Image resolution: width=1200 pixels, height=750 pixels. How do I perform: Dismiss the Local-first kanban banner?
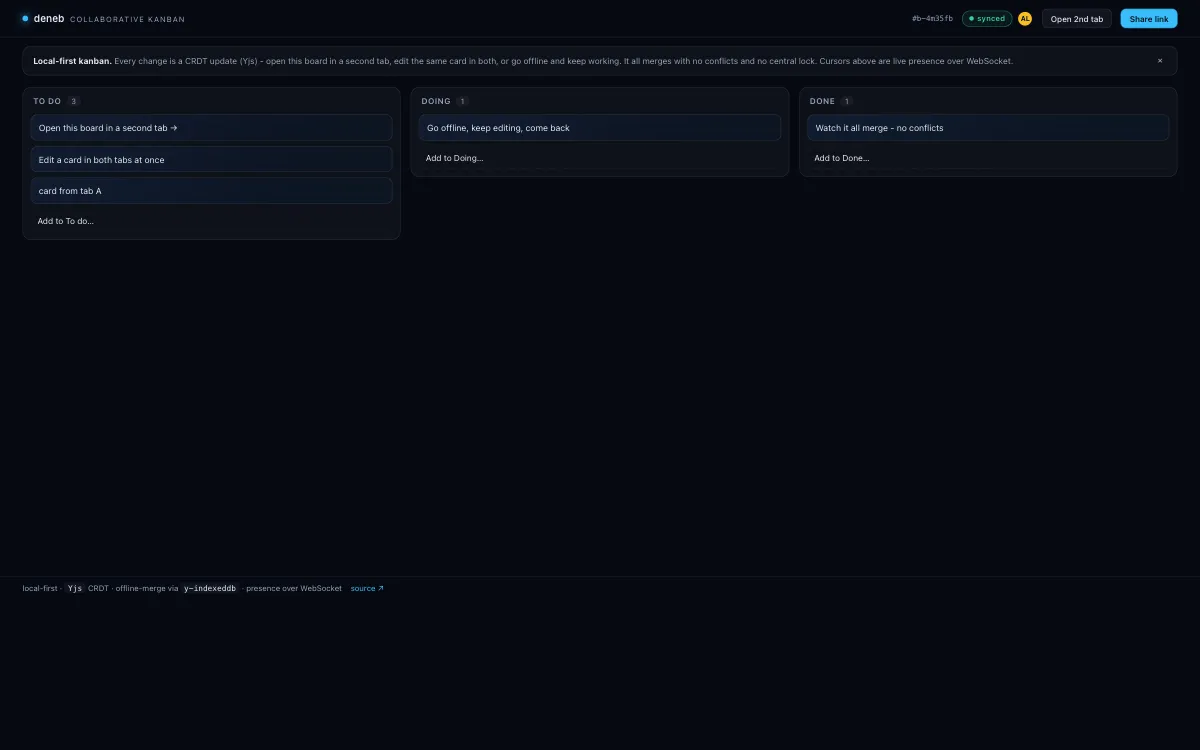pyautogui.click(x=1160, y=61)
